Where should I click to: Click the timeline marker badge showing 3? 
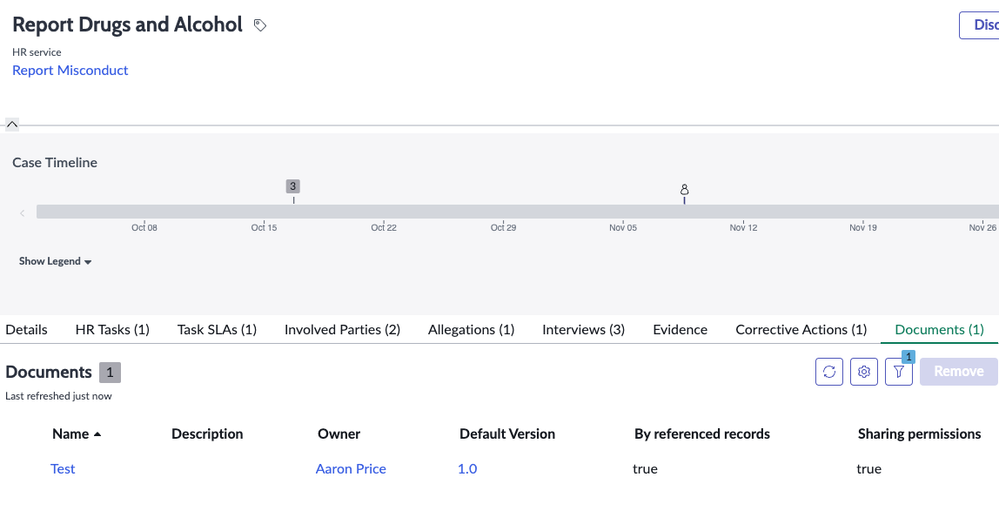pos(293,186)
